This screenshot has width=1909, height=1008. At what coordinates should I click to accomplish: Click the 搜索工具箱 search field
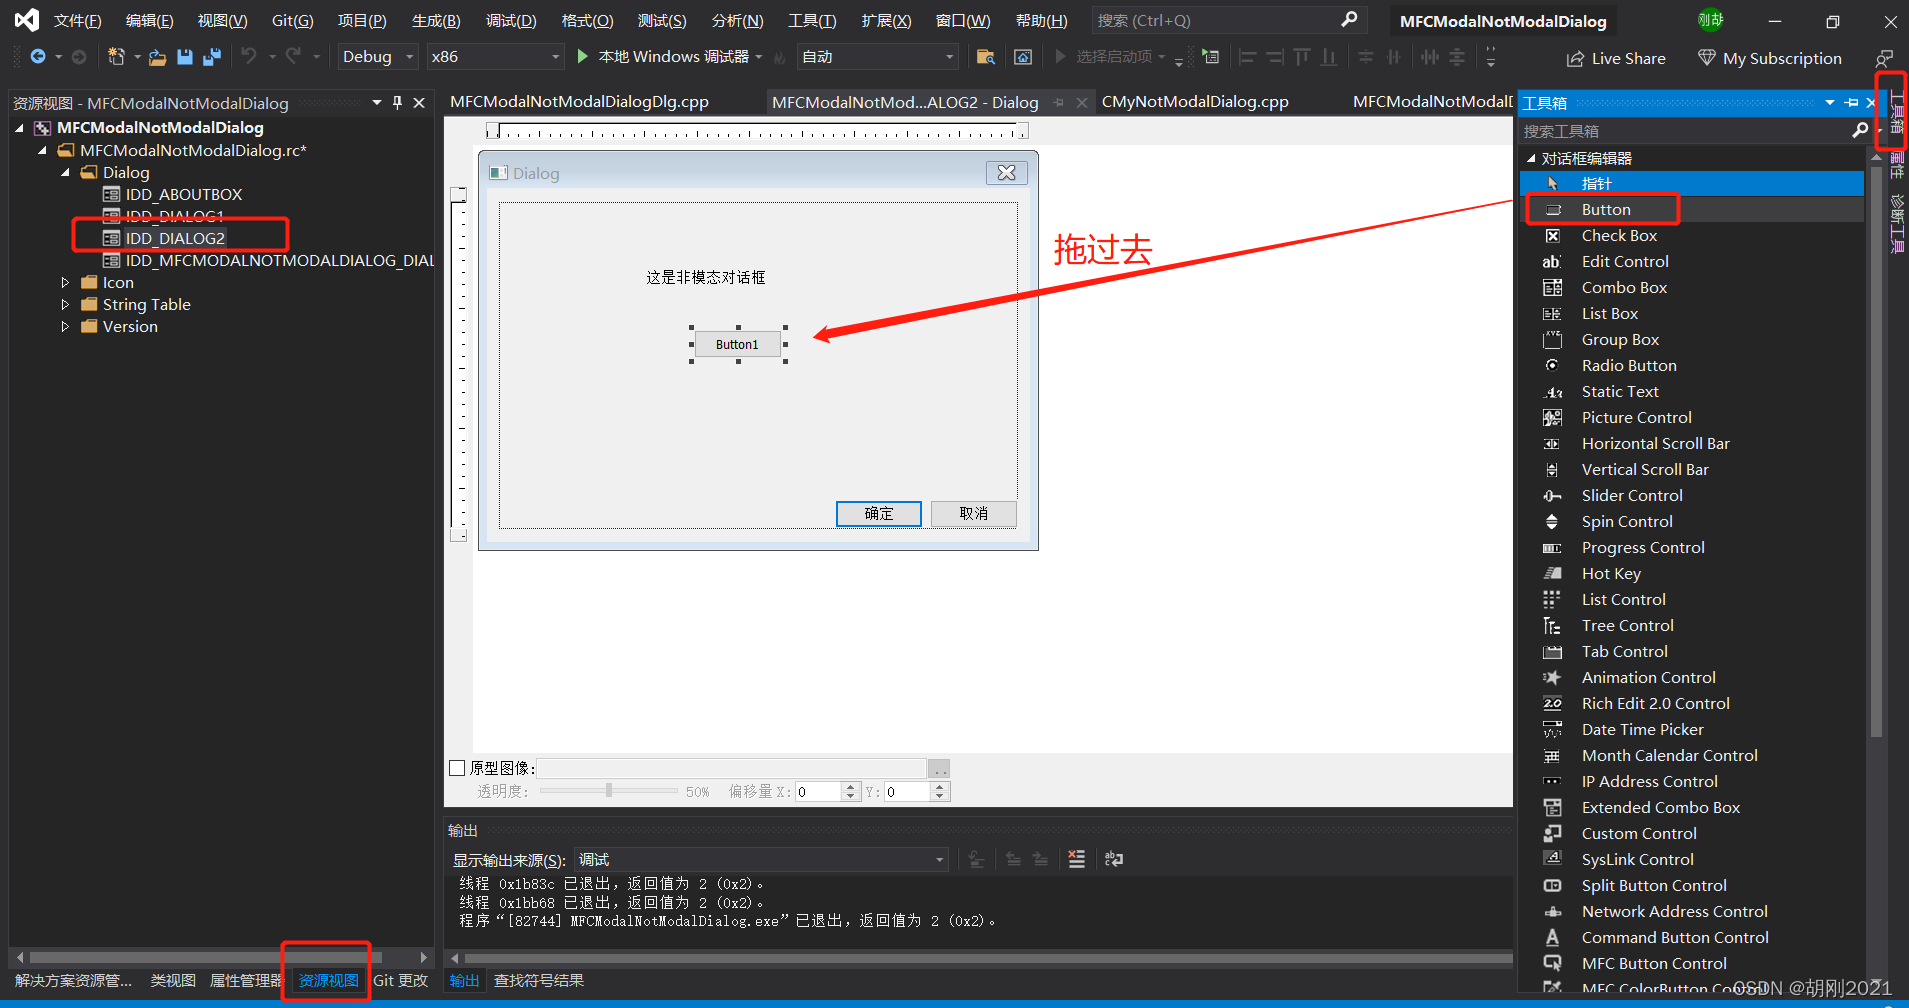(x=1685, y=131)
